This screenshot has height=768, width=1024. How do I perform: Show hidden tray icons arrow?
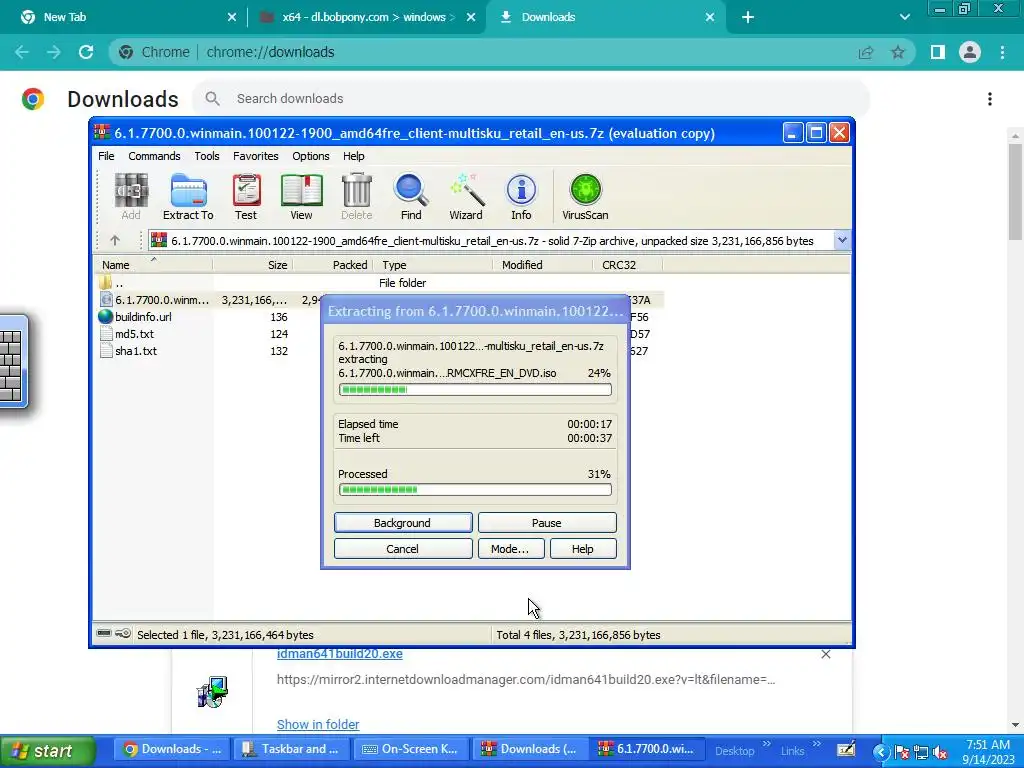pos(881,752)
